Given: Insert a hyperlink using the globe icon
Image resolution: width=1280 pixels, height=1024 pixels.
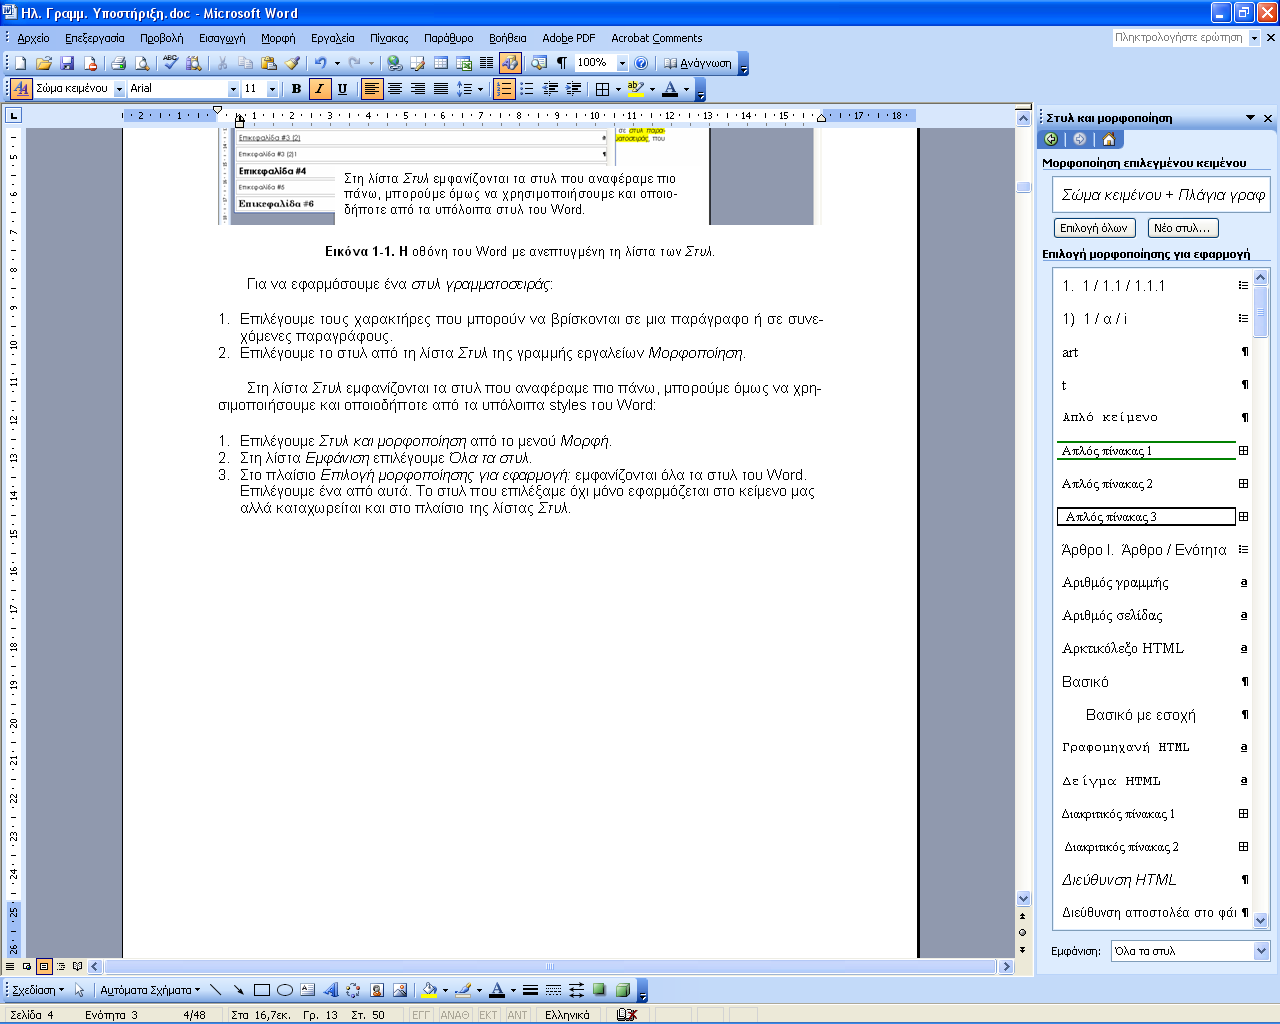Looking at the screenshot, I should (394, 63).
